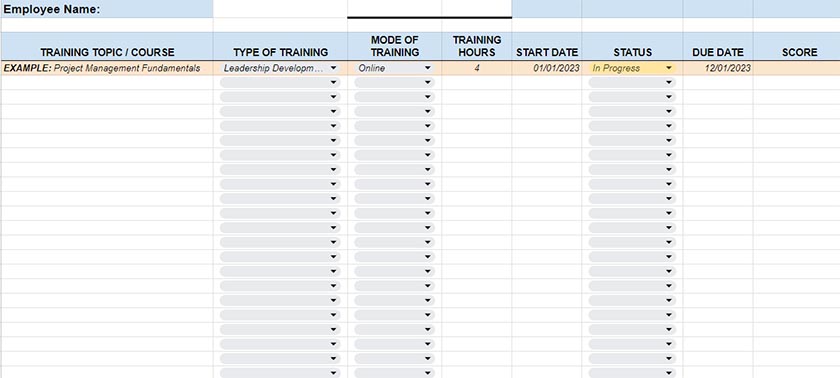
Task: Select the due date cell '12/01/2023'
Action: pos(718,68)
